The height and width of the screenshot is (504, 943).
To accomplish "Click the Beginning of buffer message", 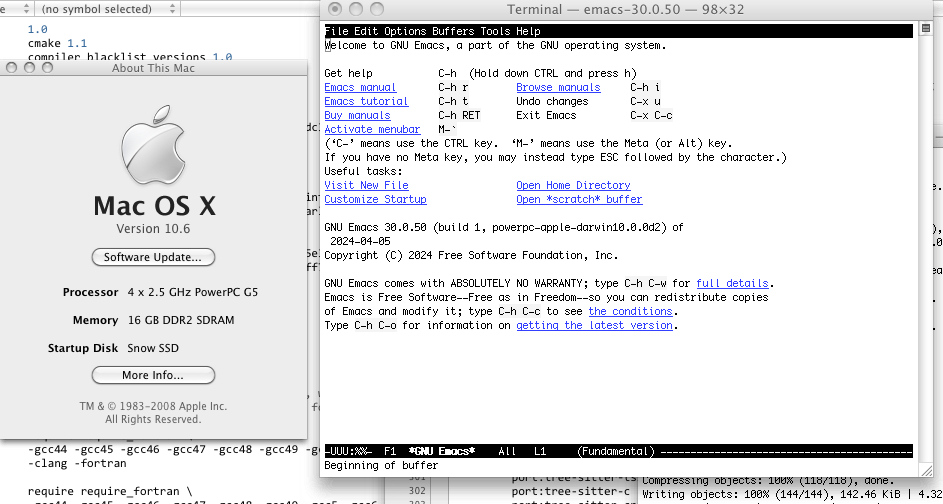I will [x=381, y=466].
